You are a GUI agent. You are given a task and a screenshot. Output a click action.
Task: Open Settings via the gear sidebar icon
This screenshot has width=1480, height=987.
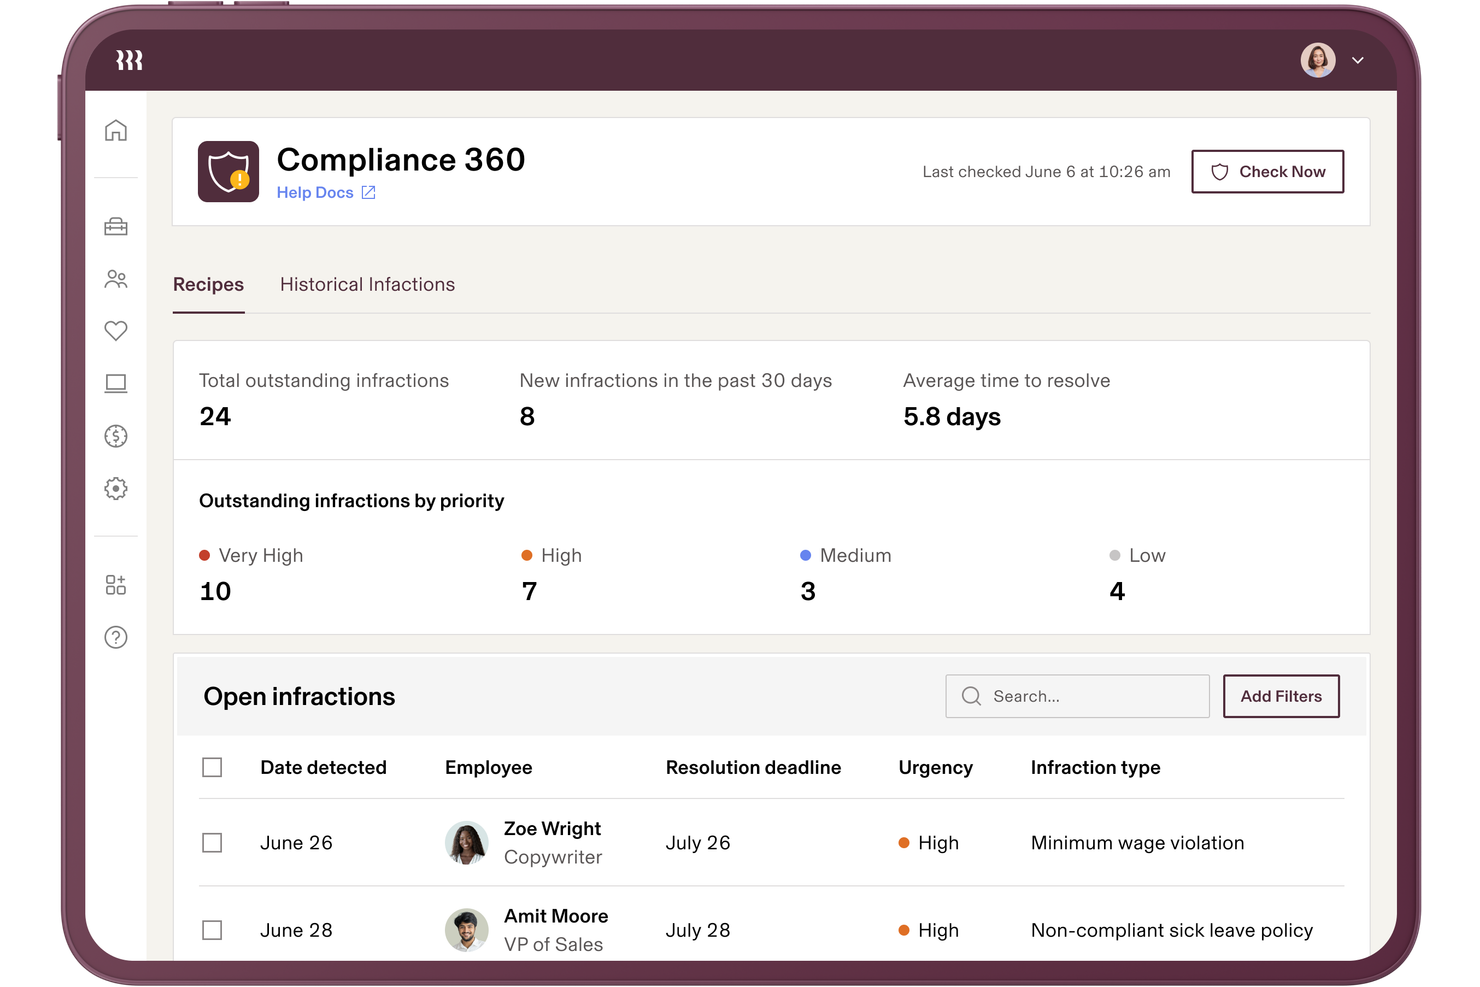(x=116, y=489)
